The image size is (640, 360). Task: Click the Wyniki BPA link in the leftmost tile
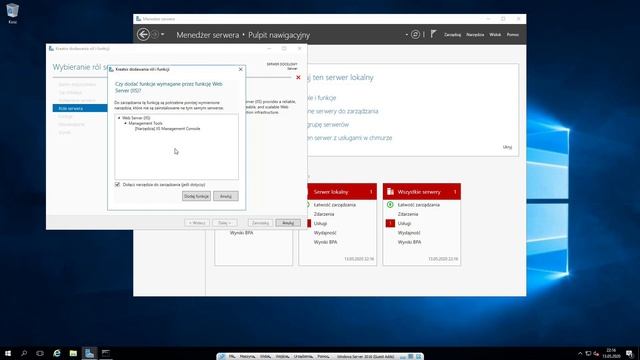click(242, 233)
